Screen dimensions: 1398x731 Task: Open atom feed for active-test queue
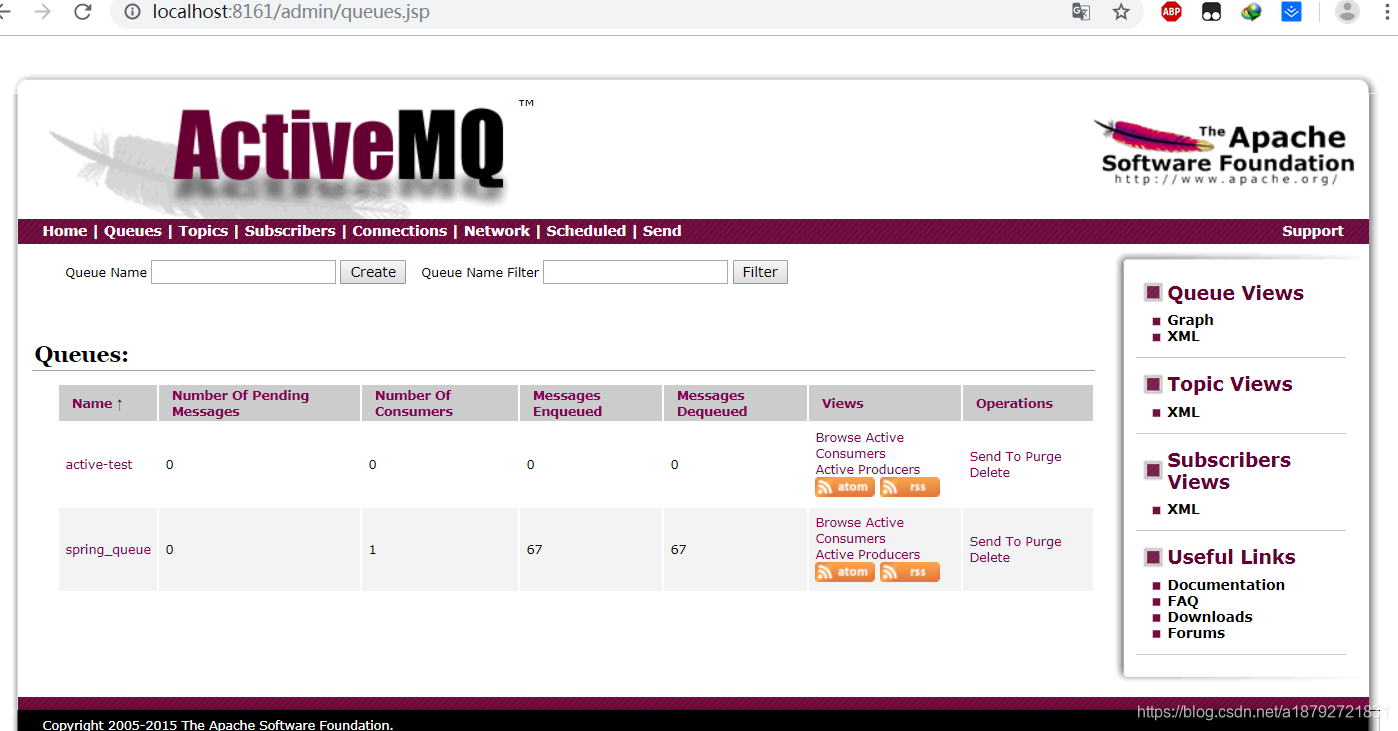pyautogui.click(x=845, y=487)
